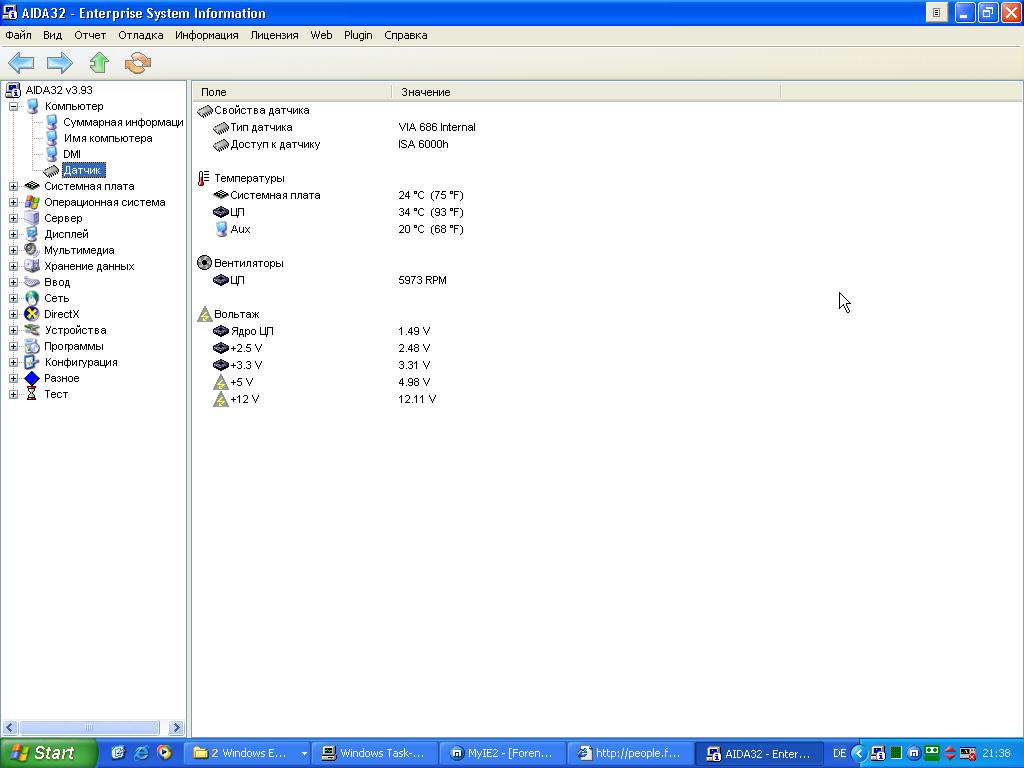Viewport: 1024px width, 768px height.
Task: Expand the Тест node
Action: (x=13, y=394)
